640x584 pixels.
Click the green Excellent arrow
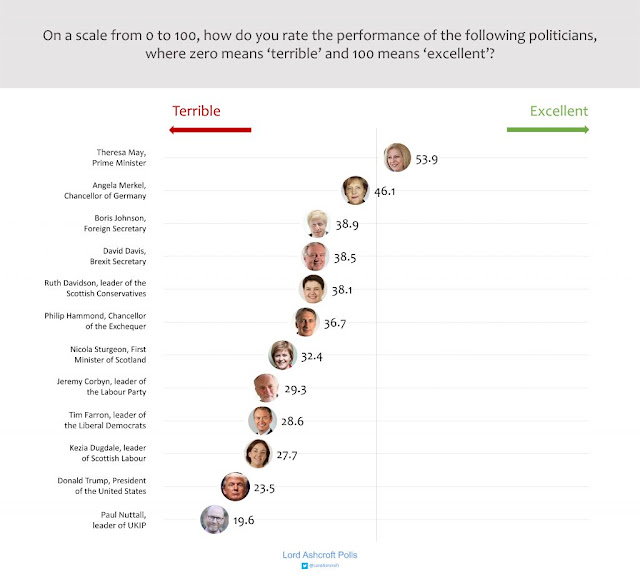point(548,130)
